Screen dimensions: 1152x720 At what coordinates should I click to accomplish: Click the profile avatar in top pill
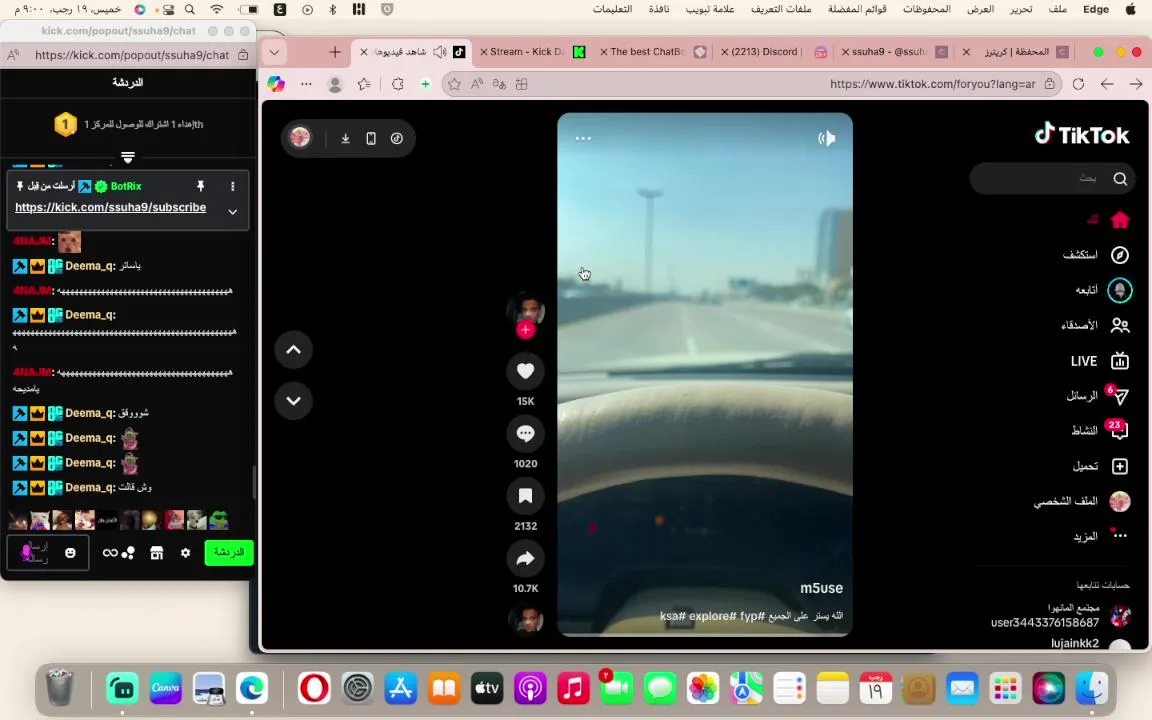300,137
